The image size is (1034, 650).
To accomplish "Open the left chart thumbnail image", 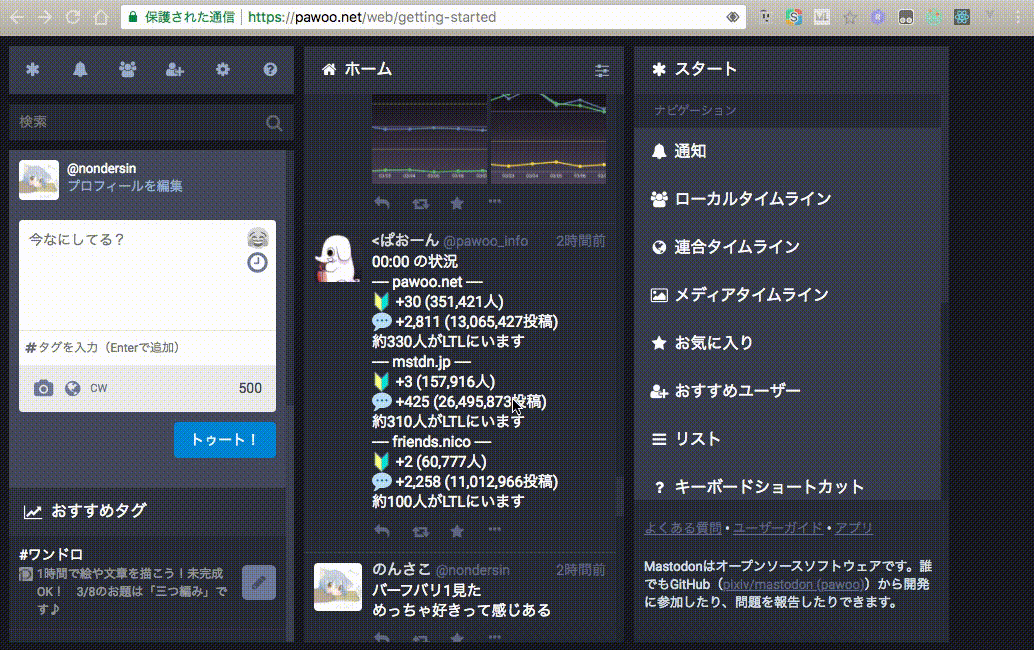I will click(429, 138).
